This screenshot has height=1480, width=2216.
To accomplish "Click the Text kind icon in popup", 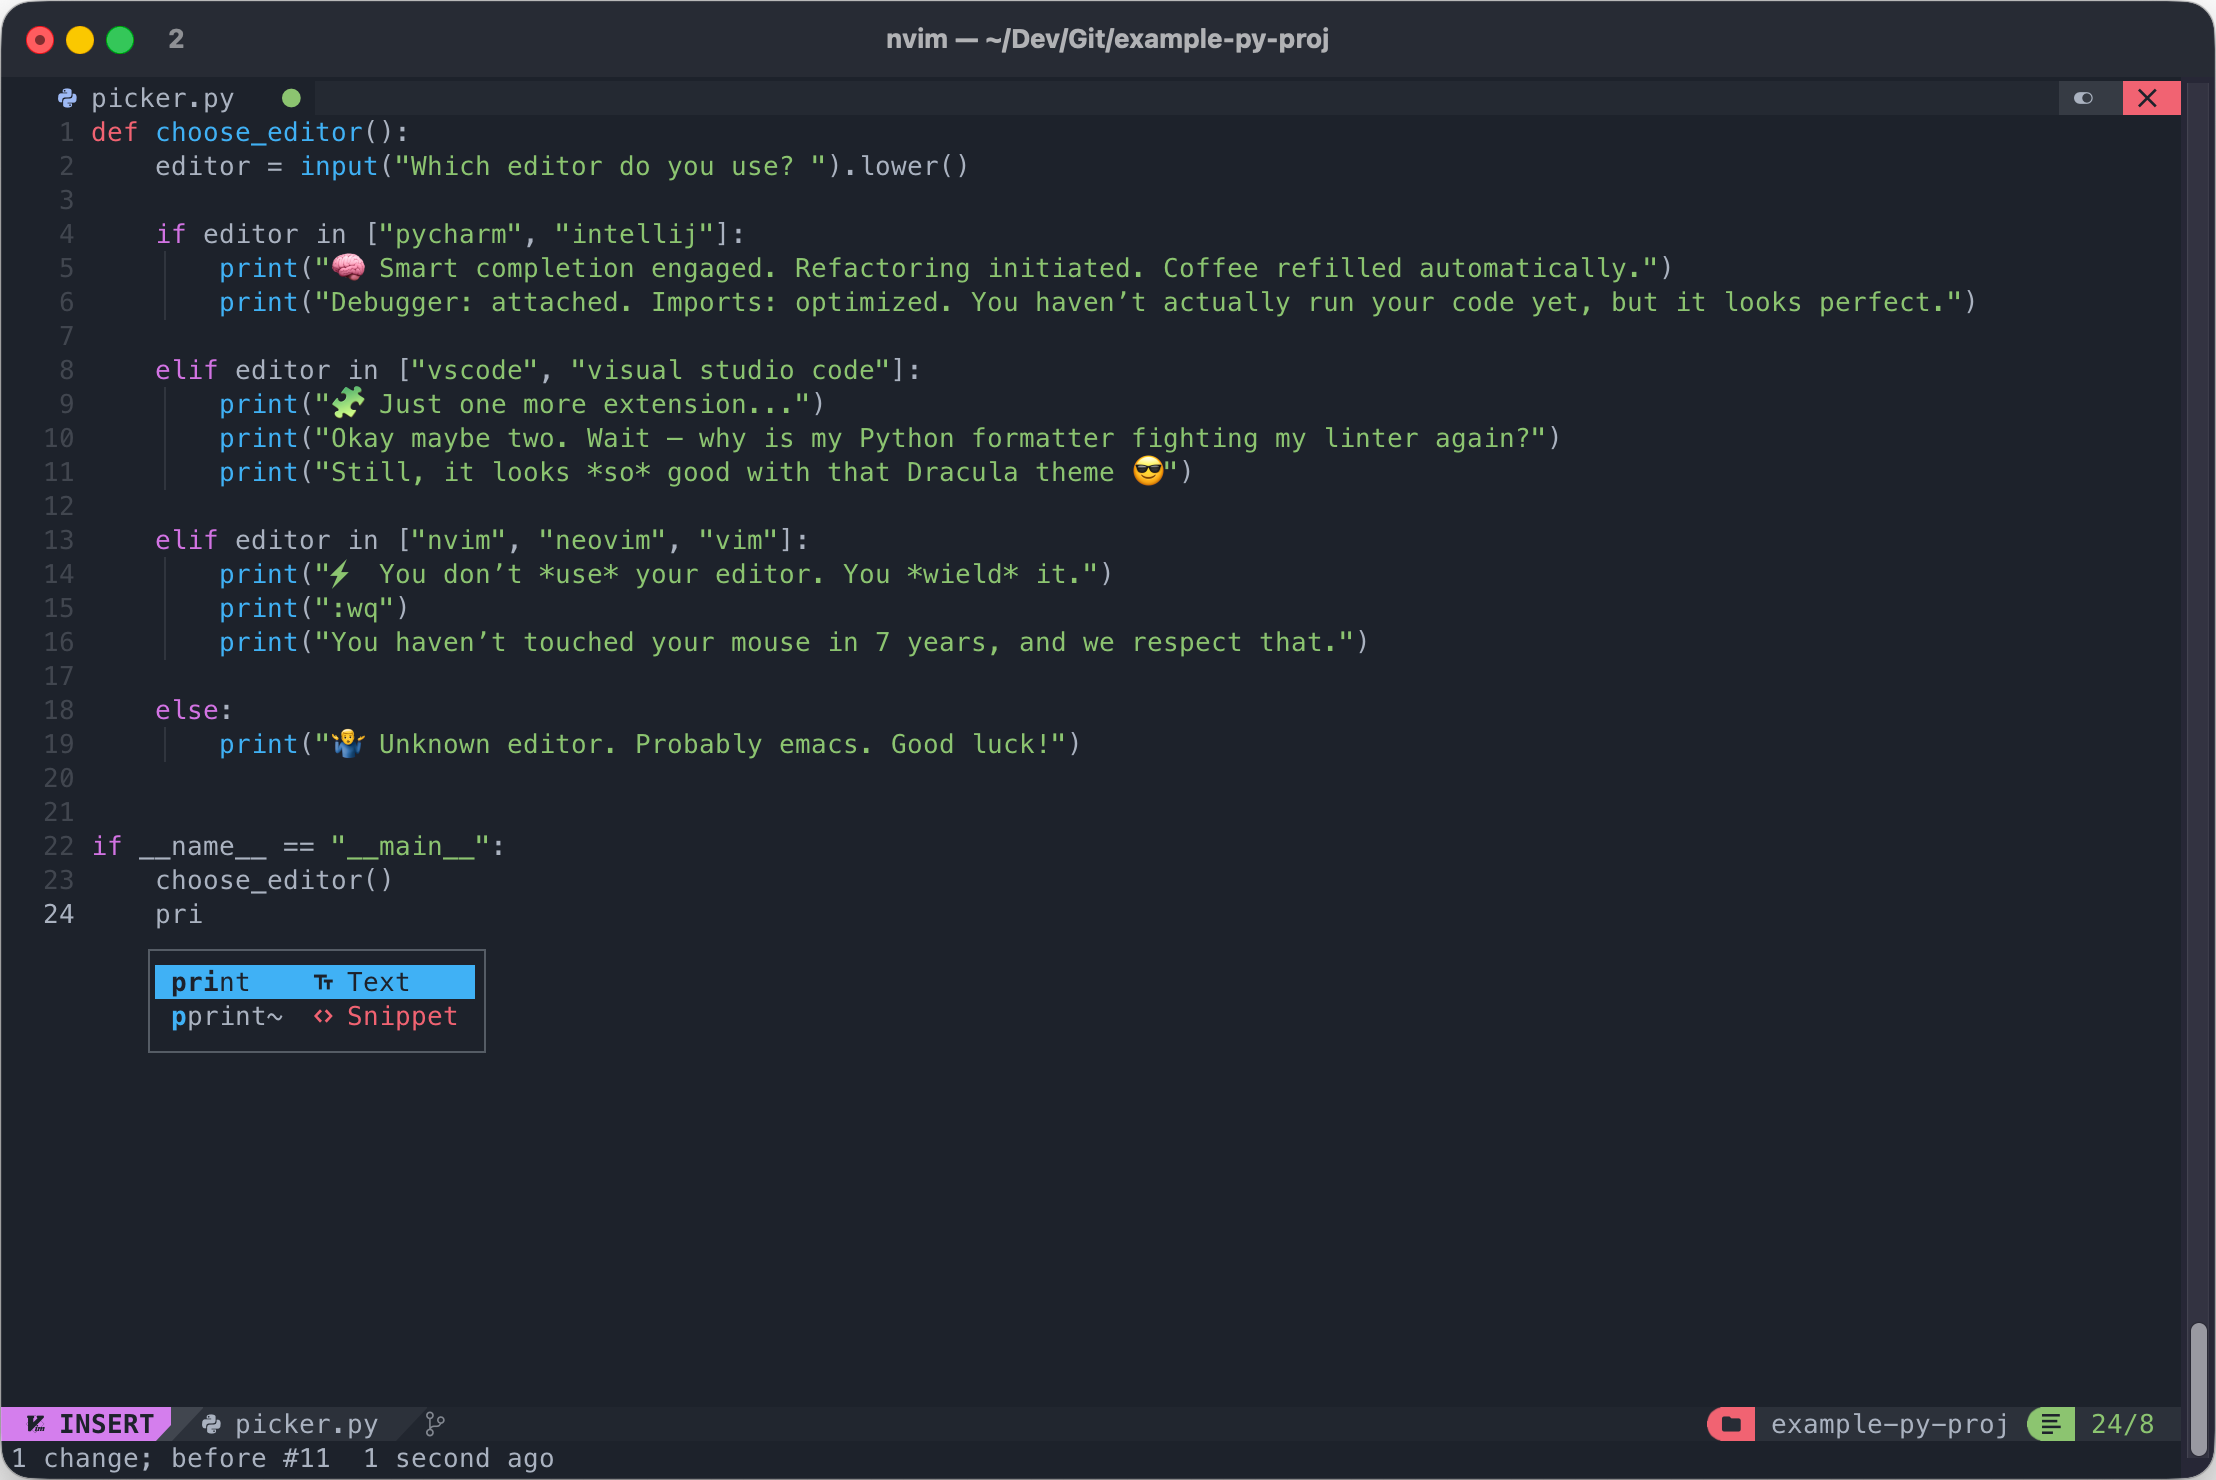I will click(x=323, y=983).
